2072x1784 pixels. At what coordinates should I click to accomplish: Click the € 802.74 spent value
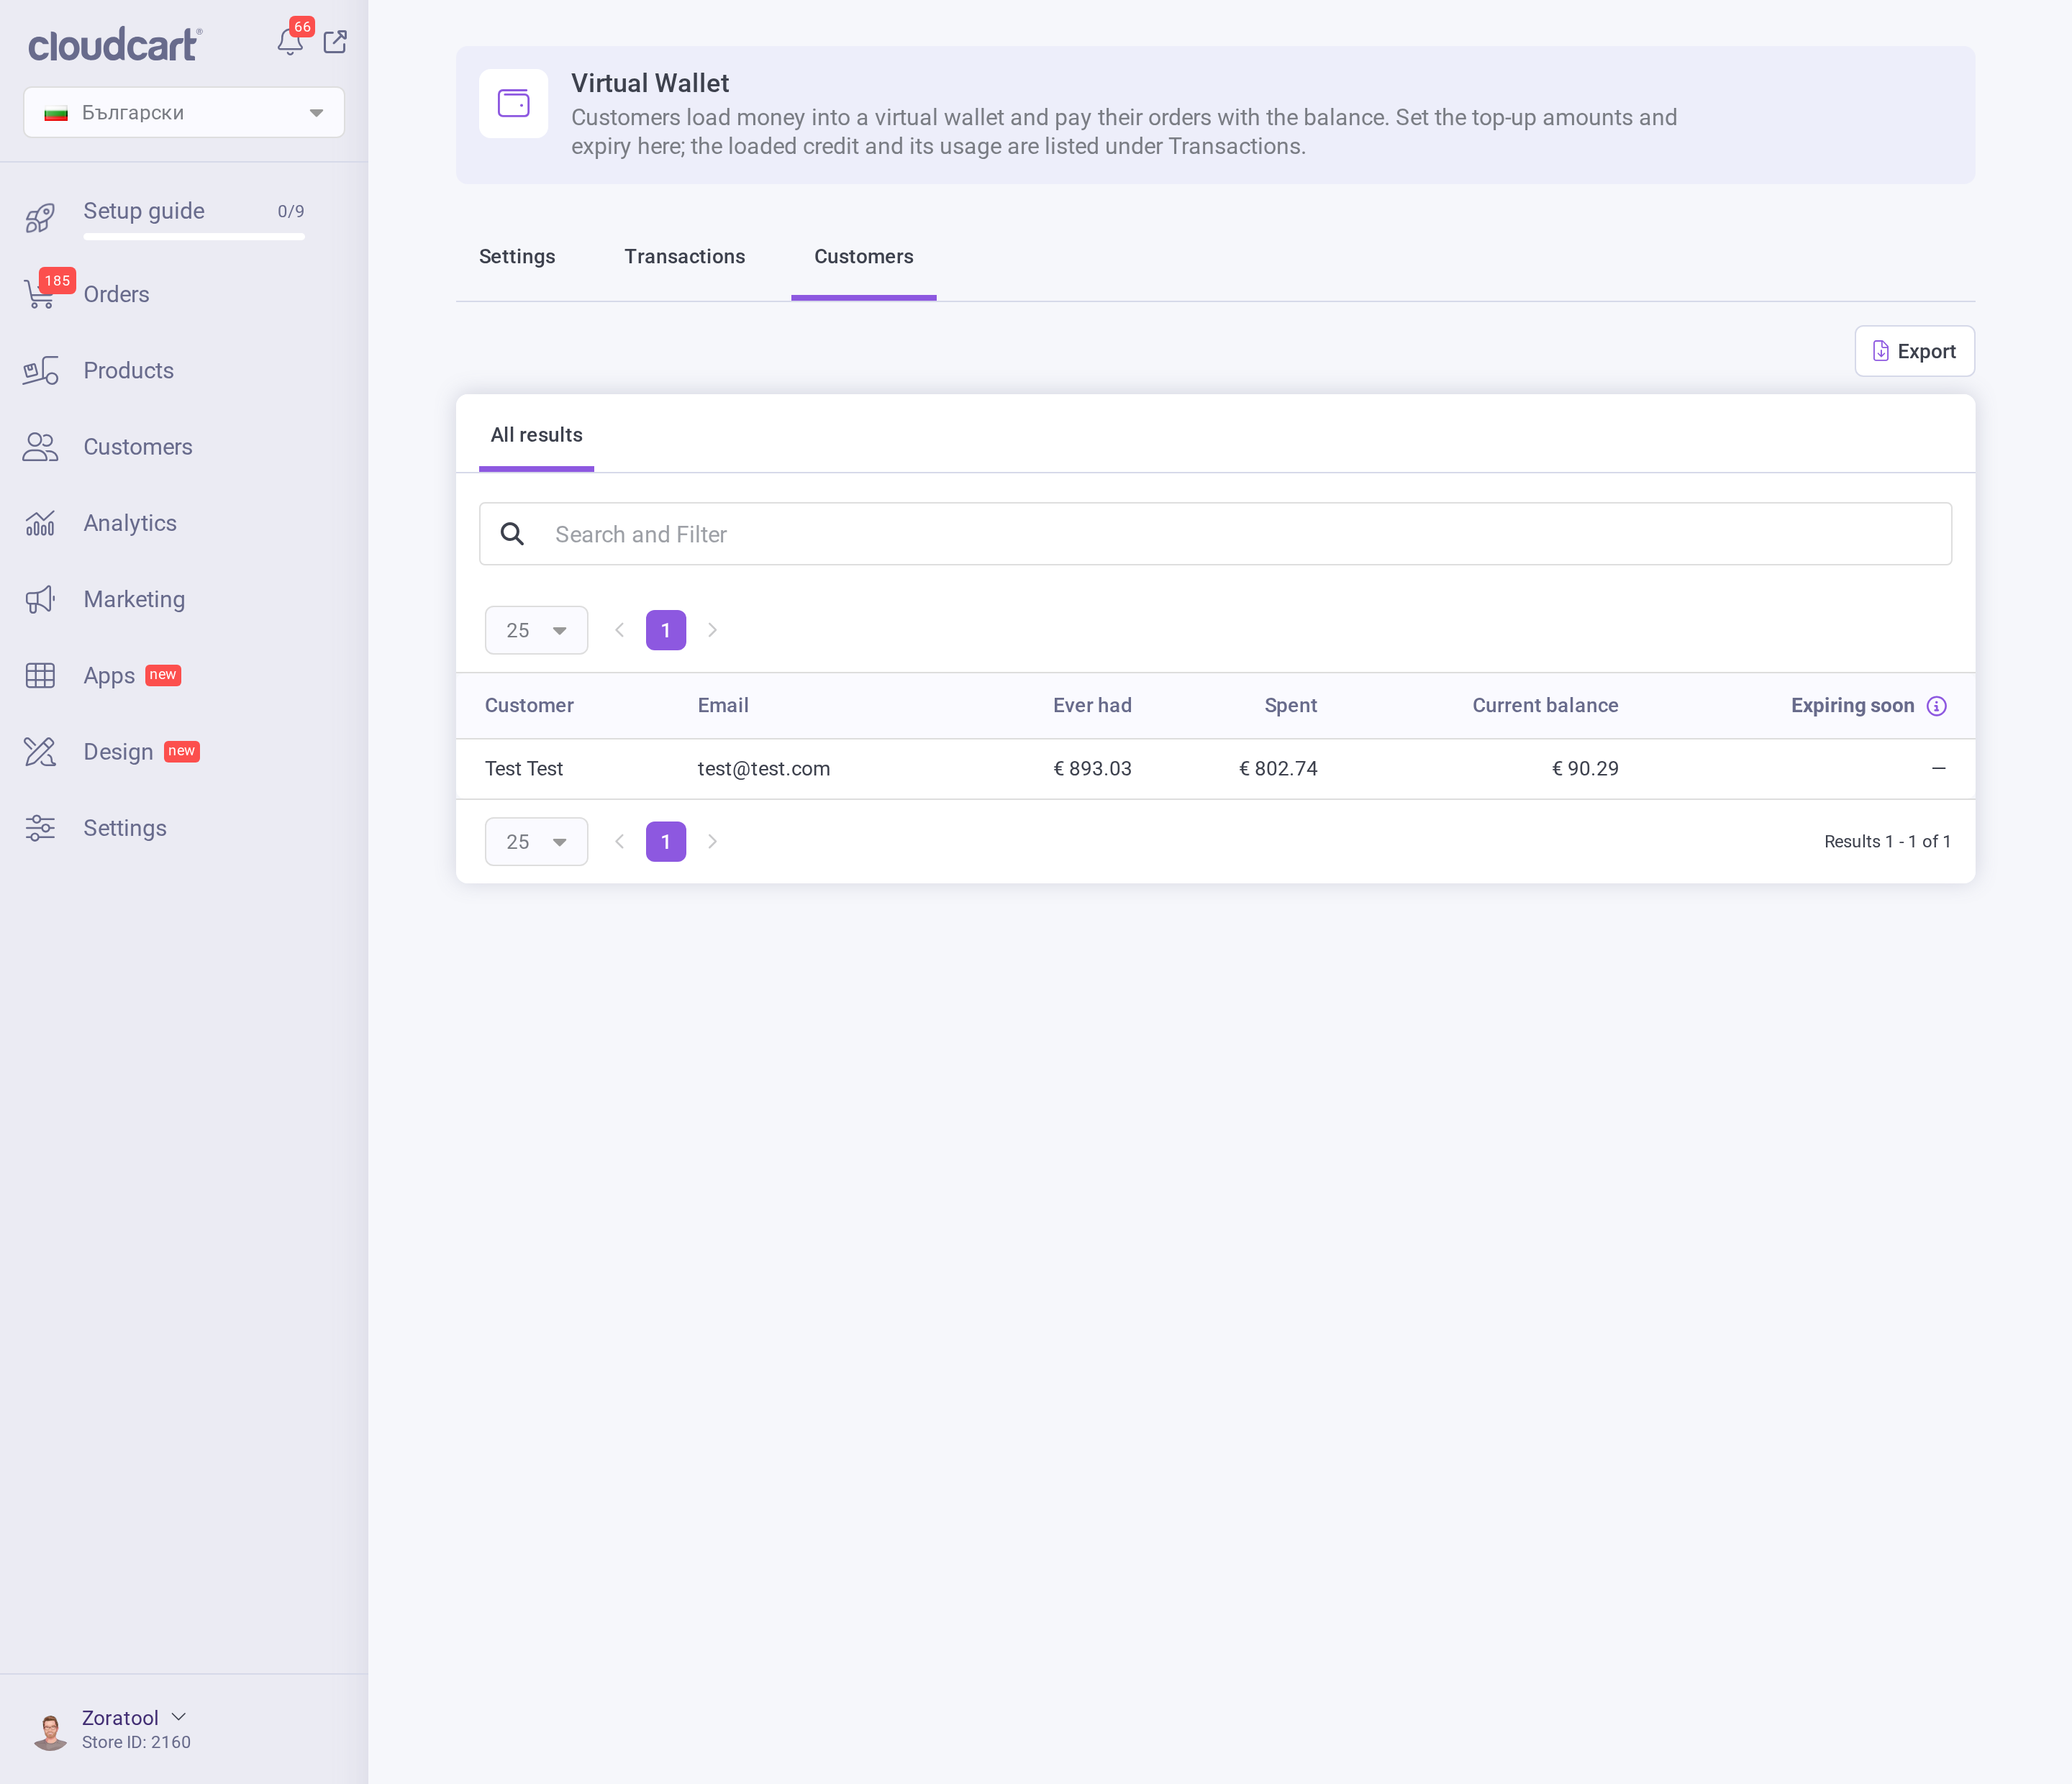click(x=1278, y=768)
